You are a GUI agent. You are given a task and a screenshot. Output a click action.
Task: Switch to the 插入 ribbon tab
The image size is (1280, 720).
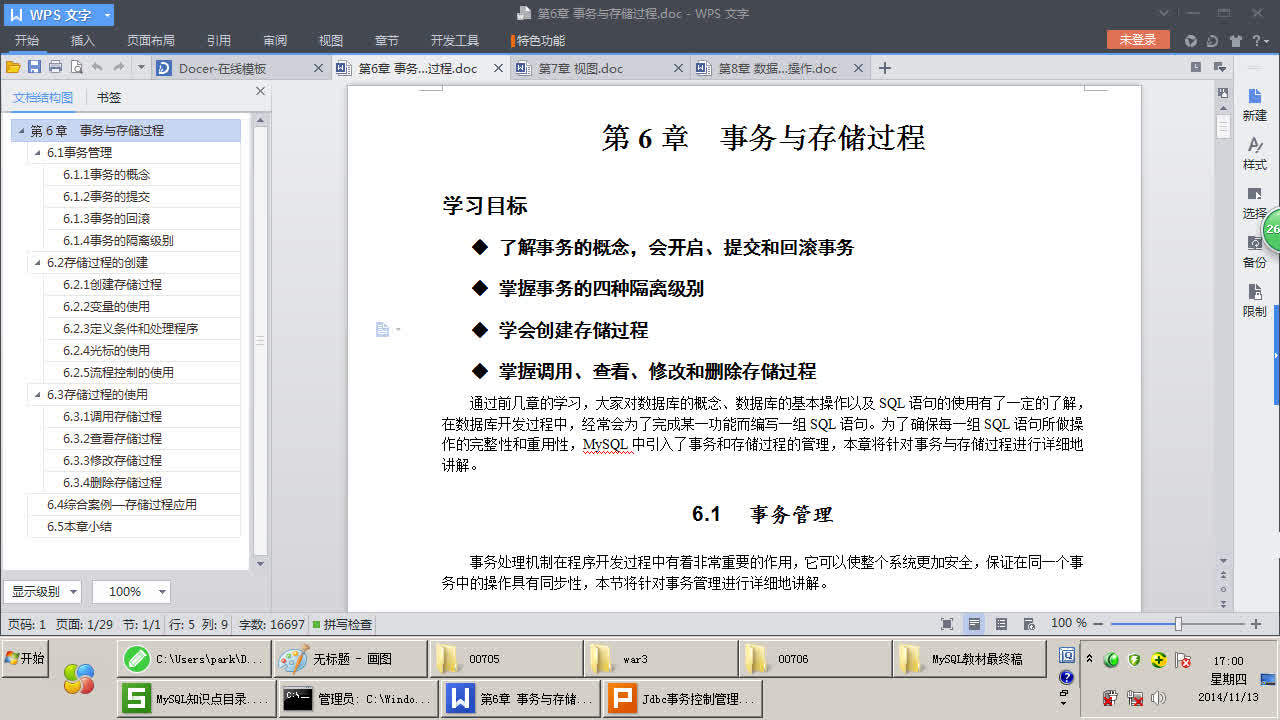[80, 41]
